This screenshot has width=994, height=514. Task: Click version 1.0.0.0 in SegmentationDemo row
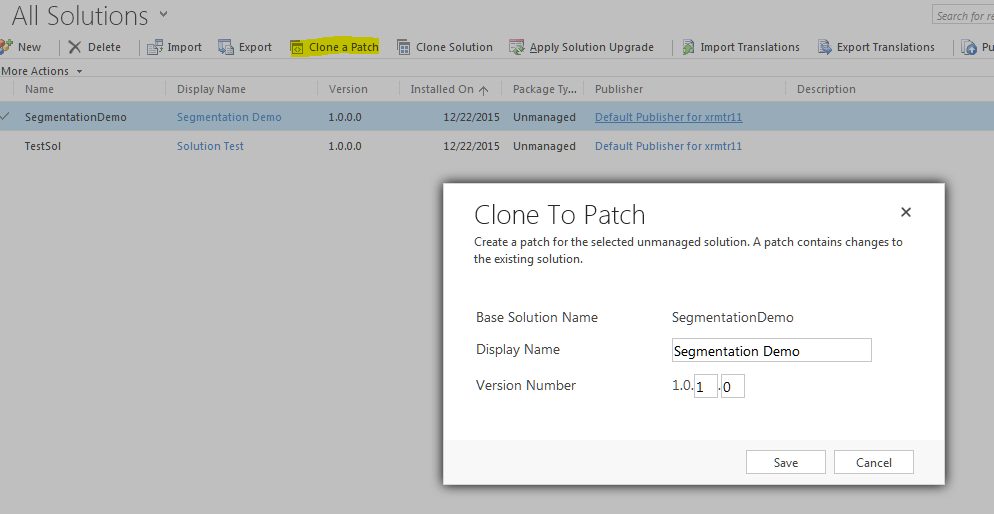pos(345,117)
